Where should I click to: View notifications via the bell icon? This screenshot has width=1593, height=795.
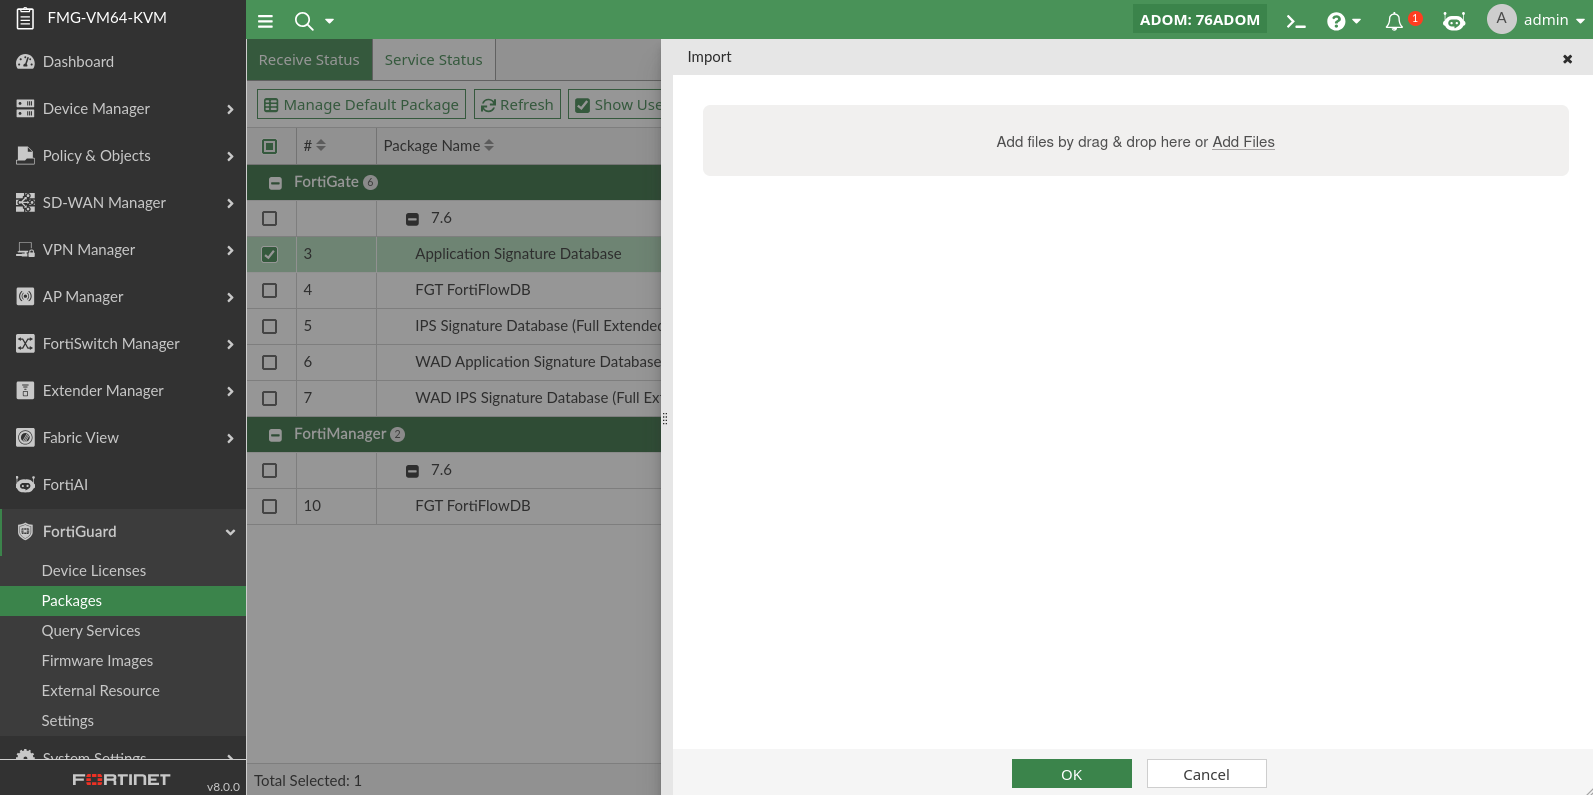(x=1394, y=21)
